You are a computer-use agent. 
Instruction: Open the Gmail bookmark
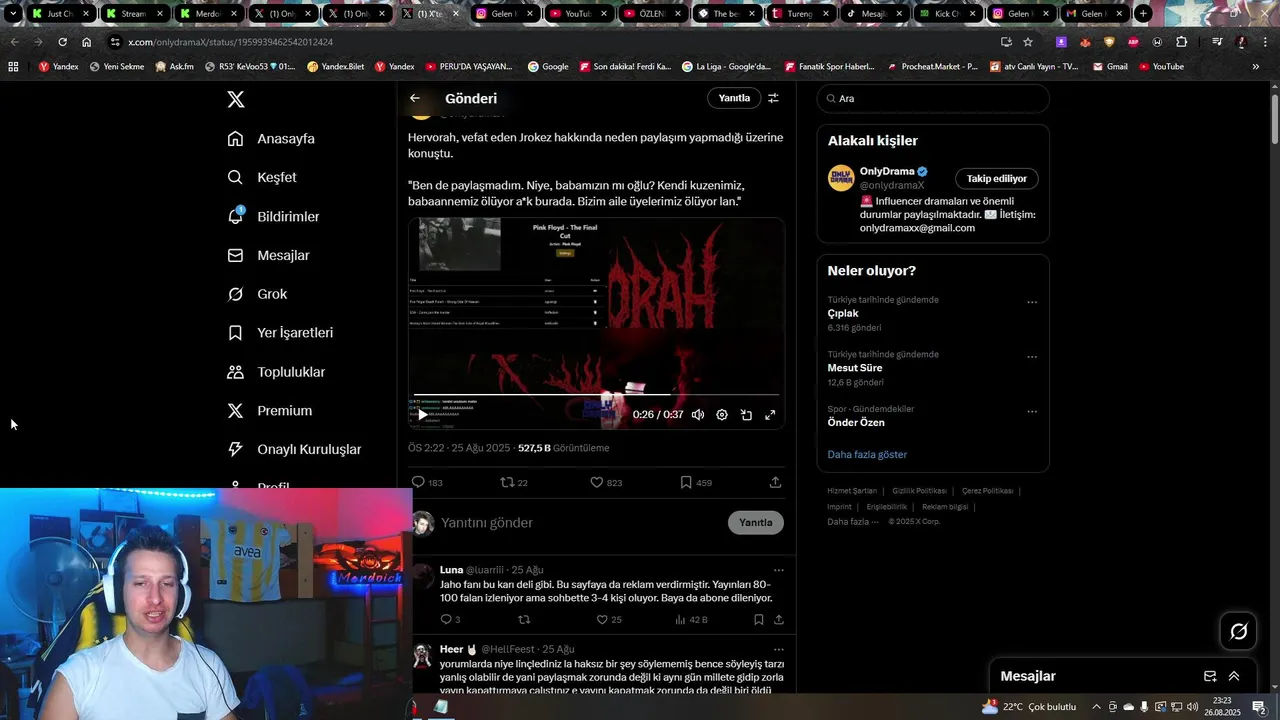tap(1110, 67)
